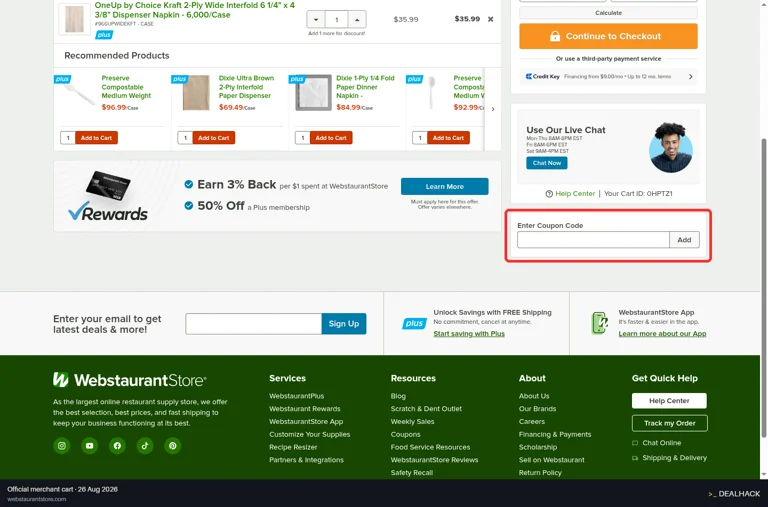Click the newsletter email input field
Image resolution: width=768 pixels, height=507 pixels.
coord(254,324)
